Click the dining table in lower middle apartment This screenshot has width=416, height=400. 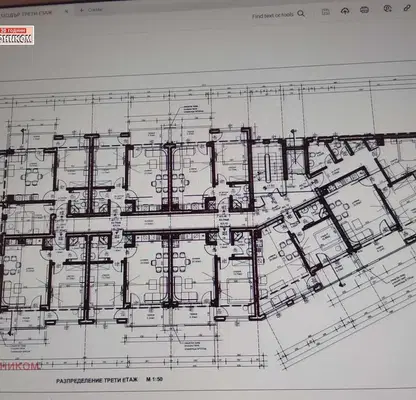click(x=171, y=262)
